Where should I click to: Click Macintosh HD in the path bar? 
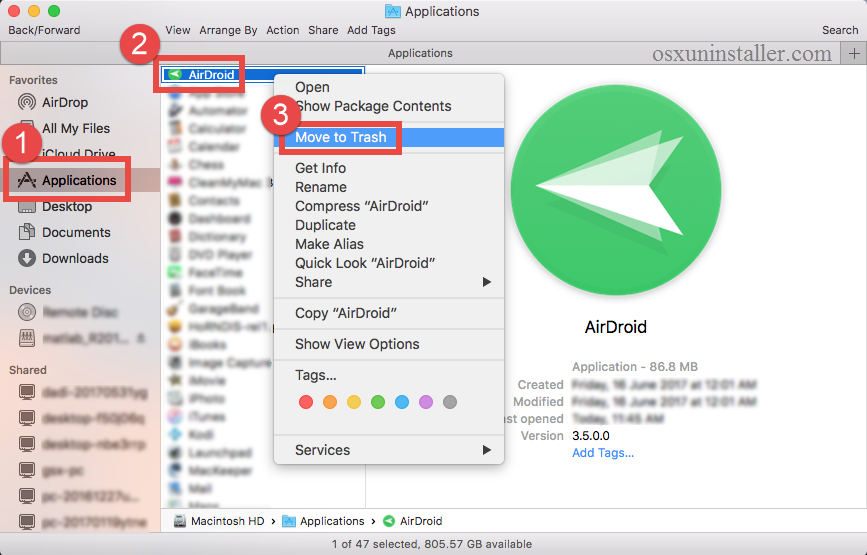click(x=227, y=521)
